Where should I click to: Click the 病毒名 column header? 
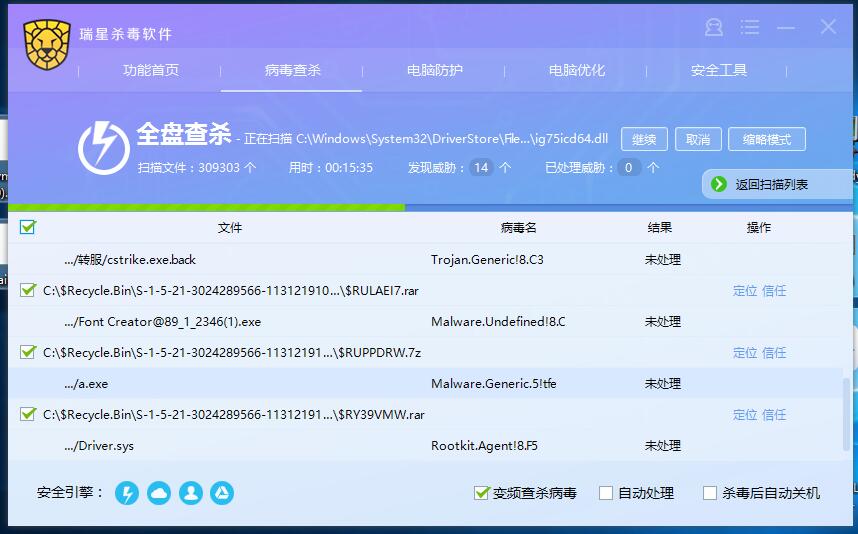tap(518, 228)
